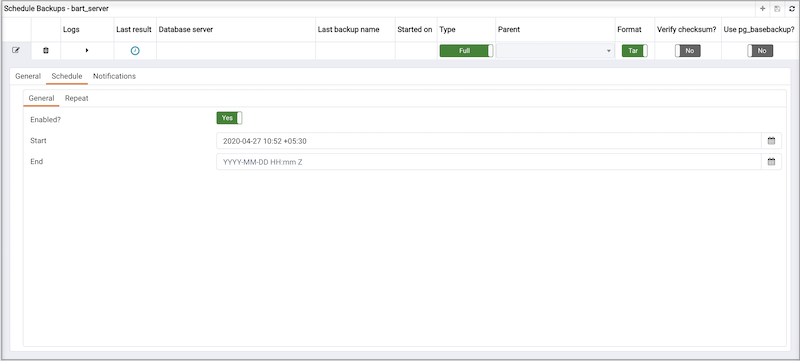The height and width of the screenshot is (361, 800).
Task: Open the Notifications tab
Action: 114,76
